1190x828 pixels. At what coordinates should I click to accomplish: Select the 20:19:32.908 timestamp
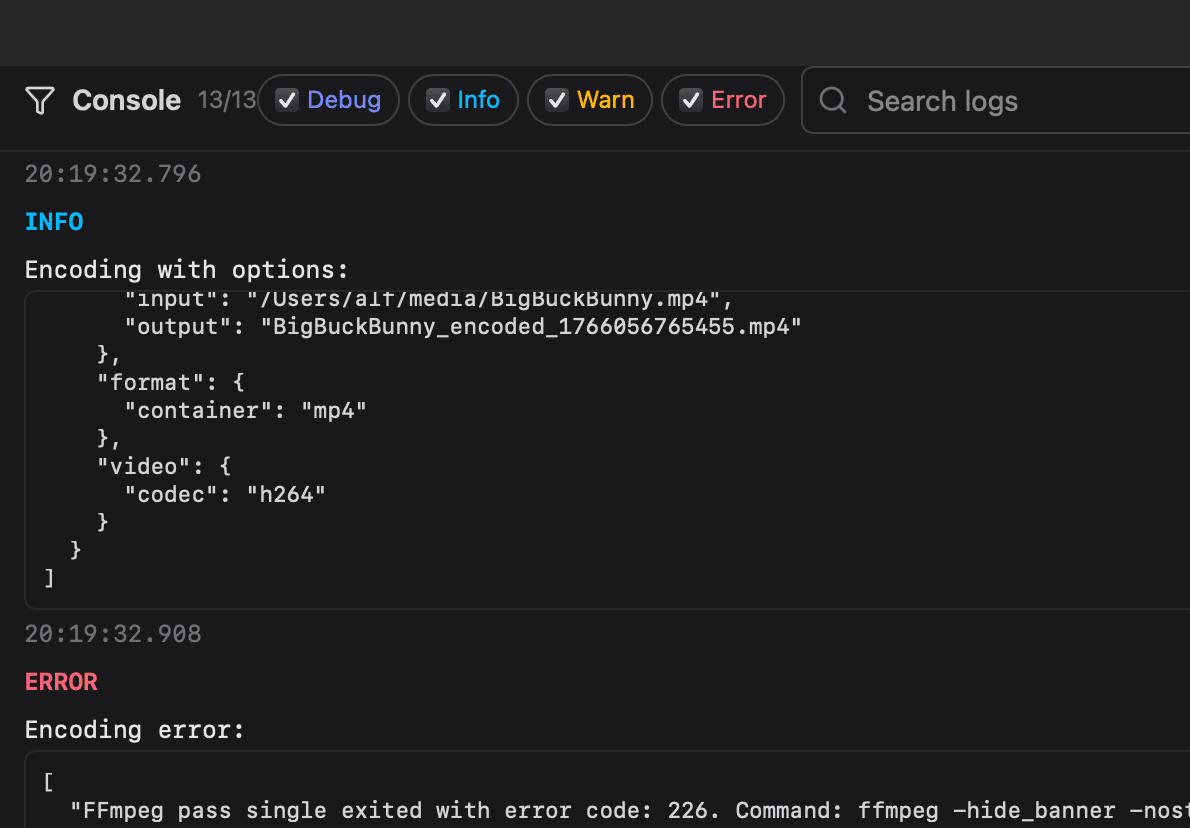tap(113, 634)
